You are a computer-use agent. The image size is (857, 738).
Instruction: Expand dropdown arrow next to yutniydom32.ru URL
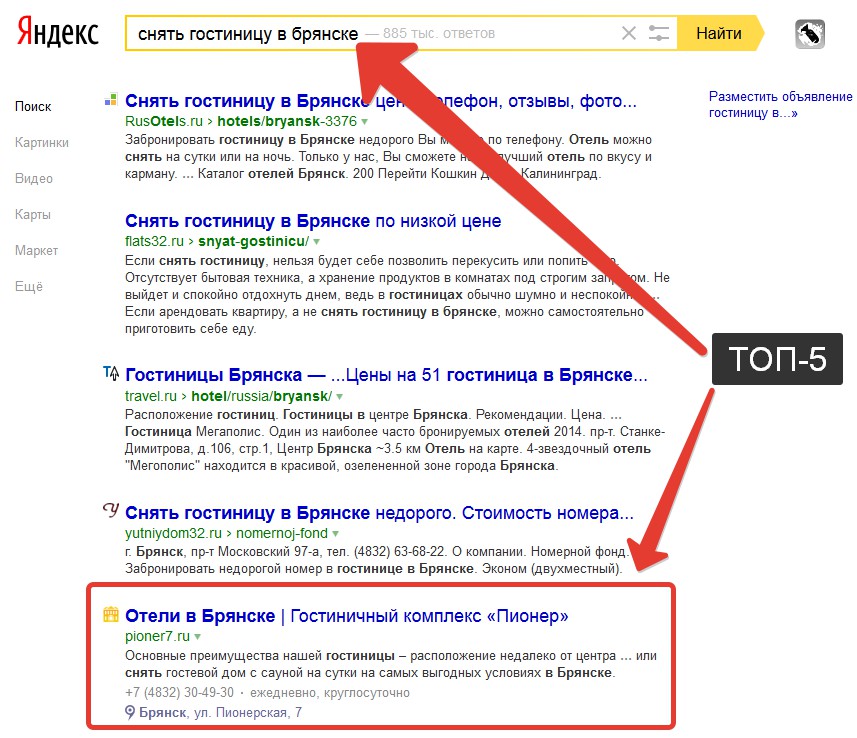pyautogui.click(x=335, y=534)
